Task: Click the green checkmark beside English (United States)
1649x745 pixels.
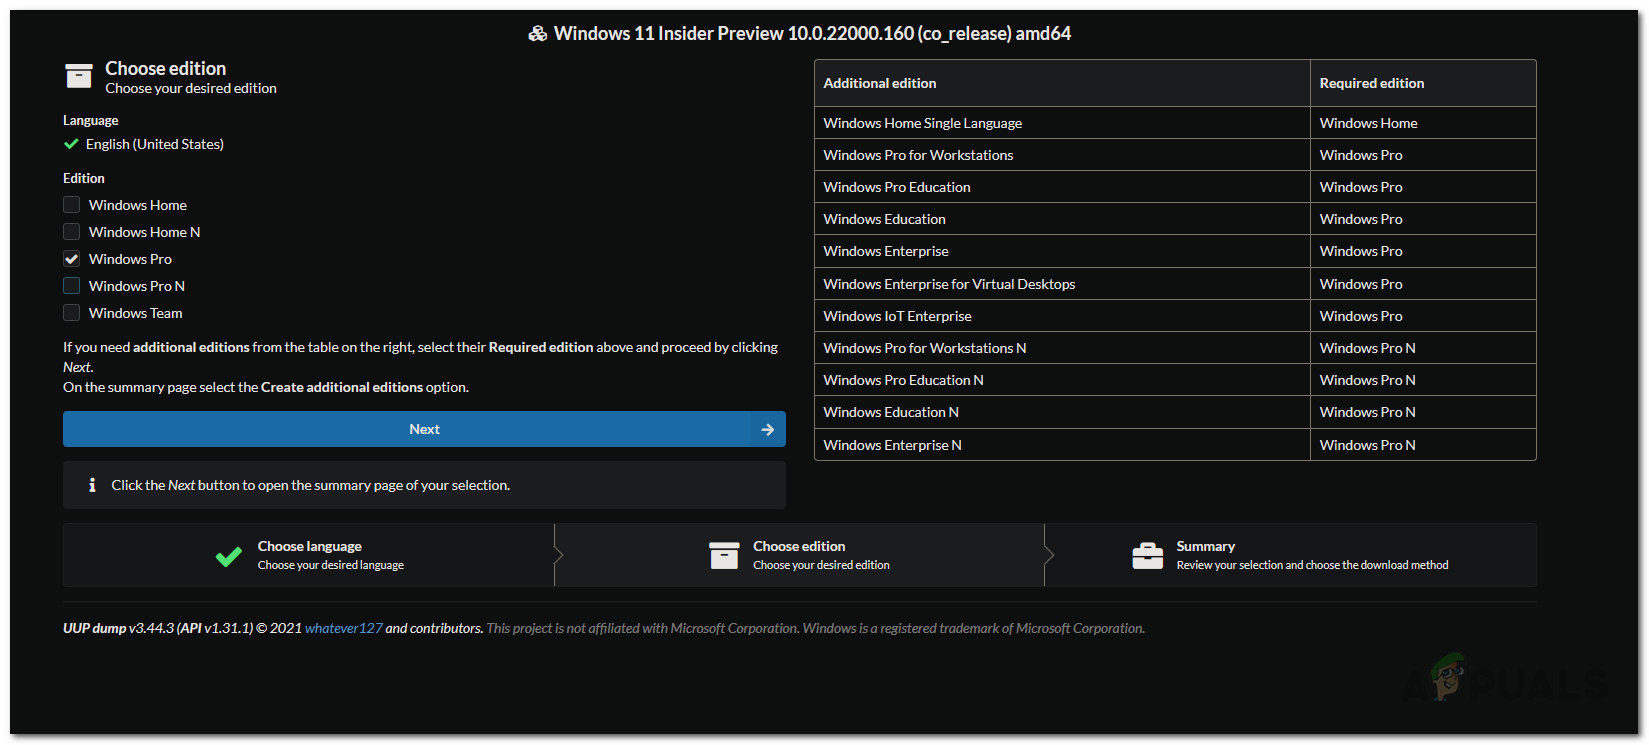Action: point(71,144)
